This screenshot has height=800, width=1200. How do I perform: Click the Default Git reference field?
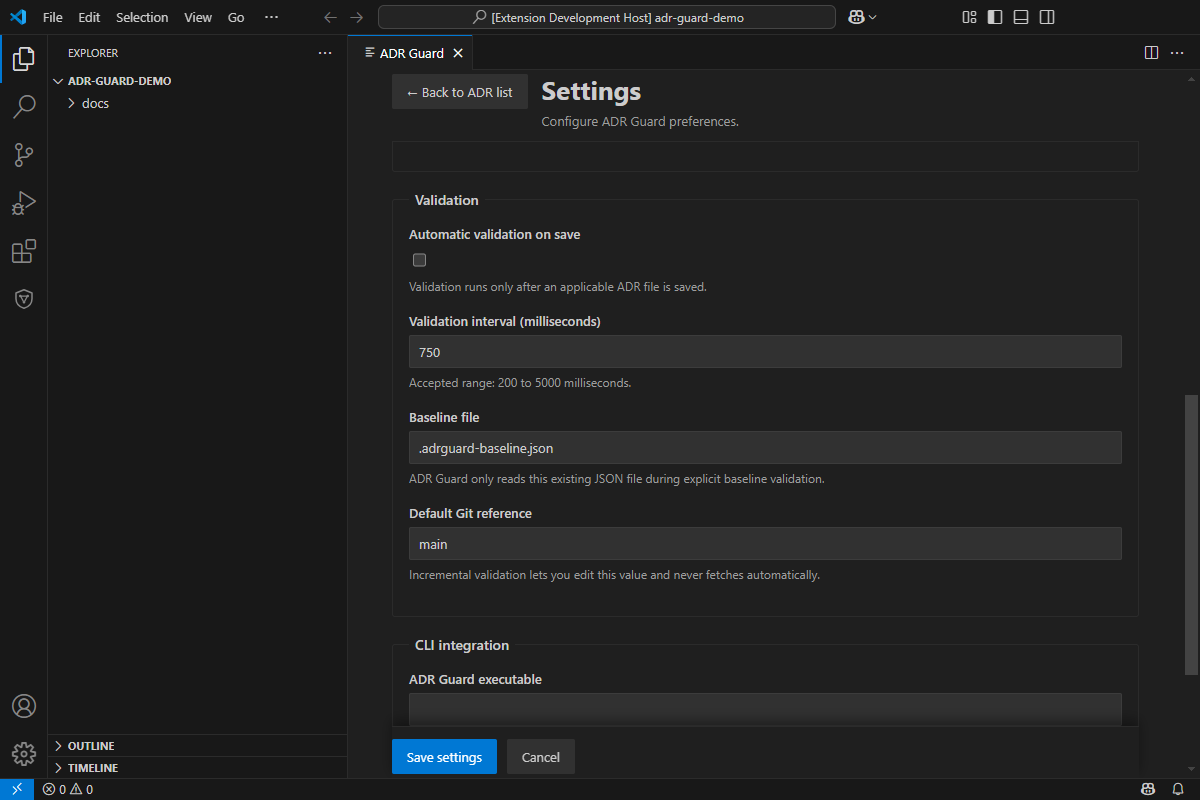[x=765, y=544]
